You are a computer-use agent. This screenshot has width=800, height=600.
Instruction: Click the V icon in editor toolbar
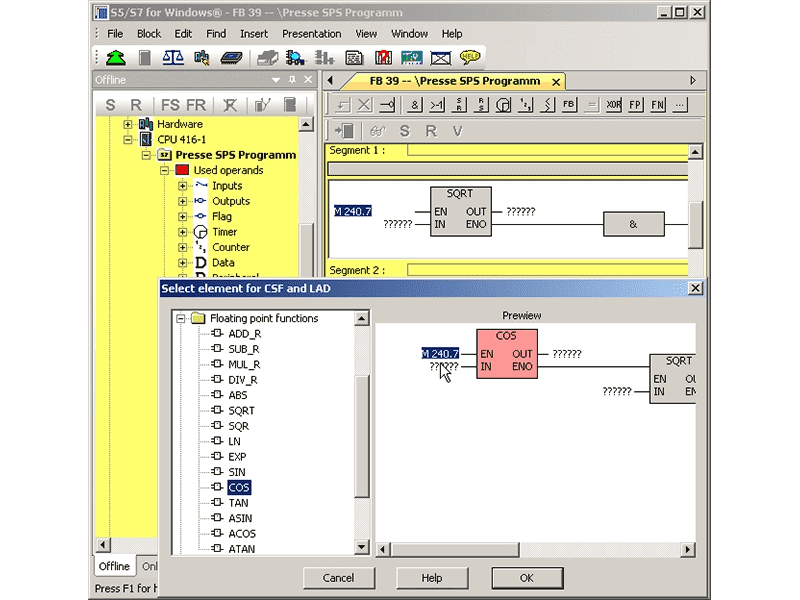458,132
